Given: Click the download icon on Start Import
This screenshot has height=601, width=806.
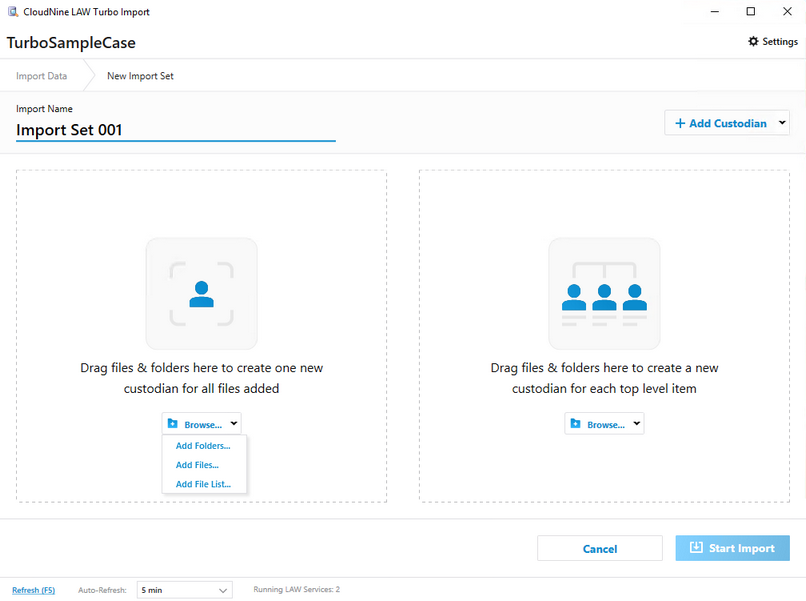Looking at the screenshot, I should pyautogui.click(x=695, y=548).
